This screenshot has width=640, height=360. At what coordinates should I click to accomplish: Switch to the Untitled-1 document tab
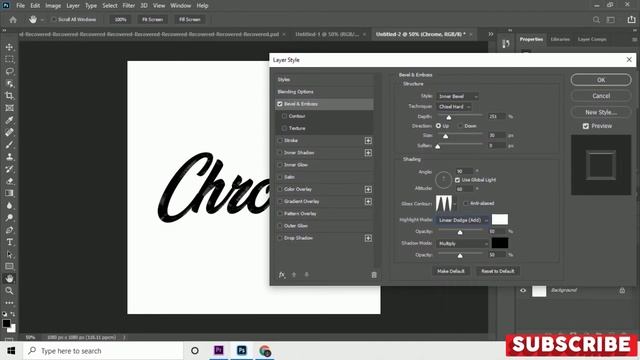327,34
